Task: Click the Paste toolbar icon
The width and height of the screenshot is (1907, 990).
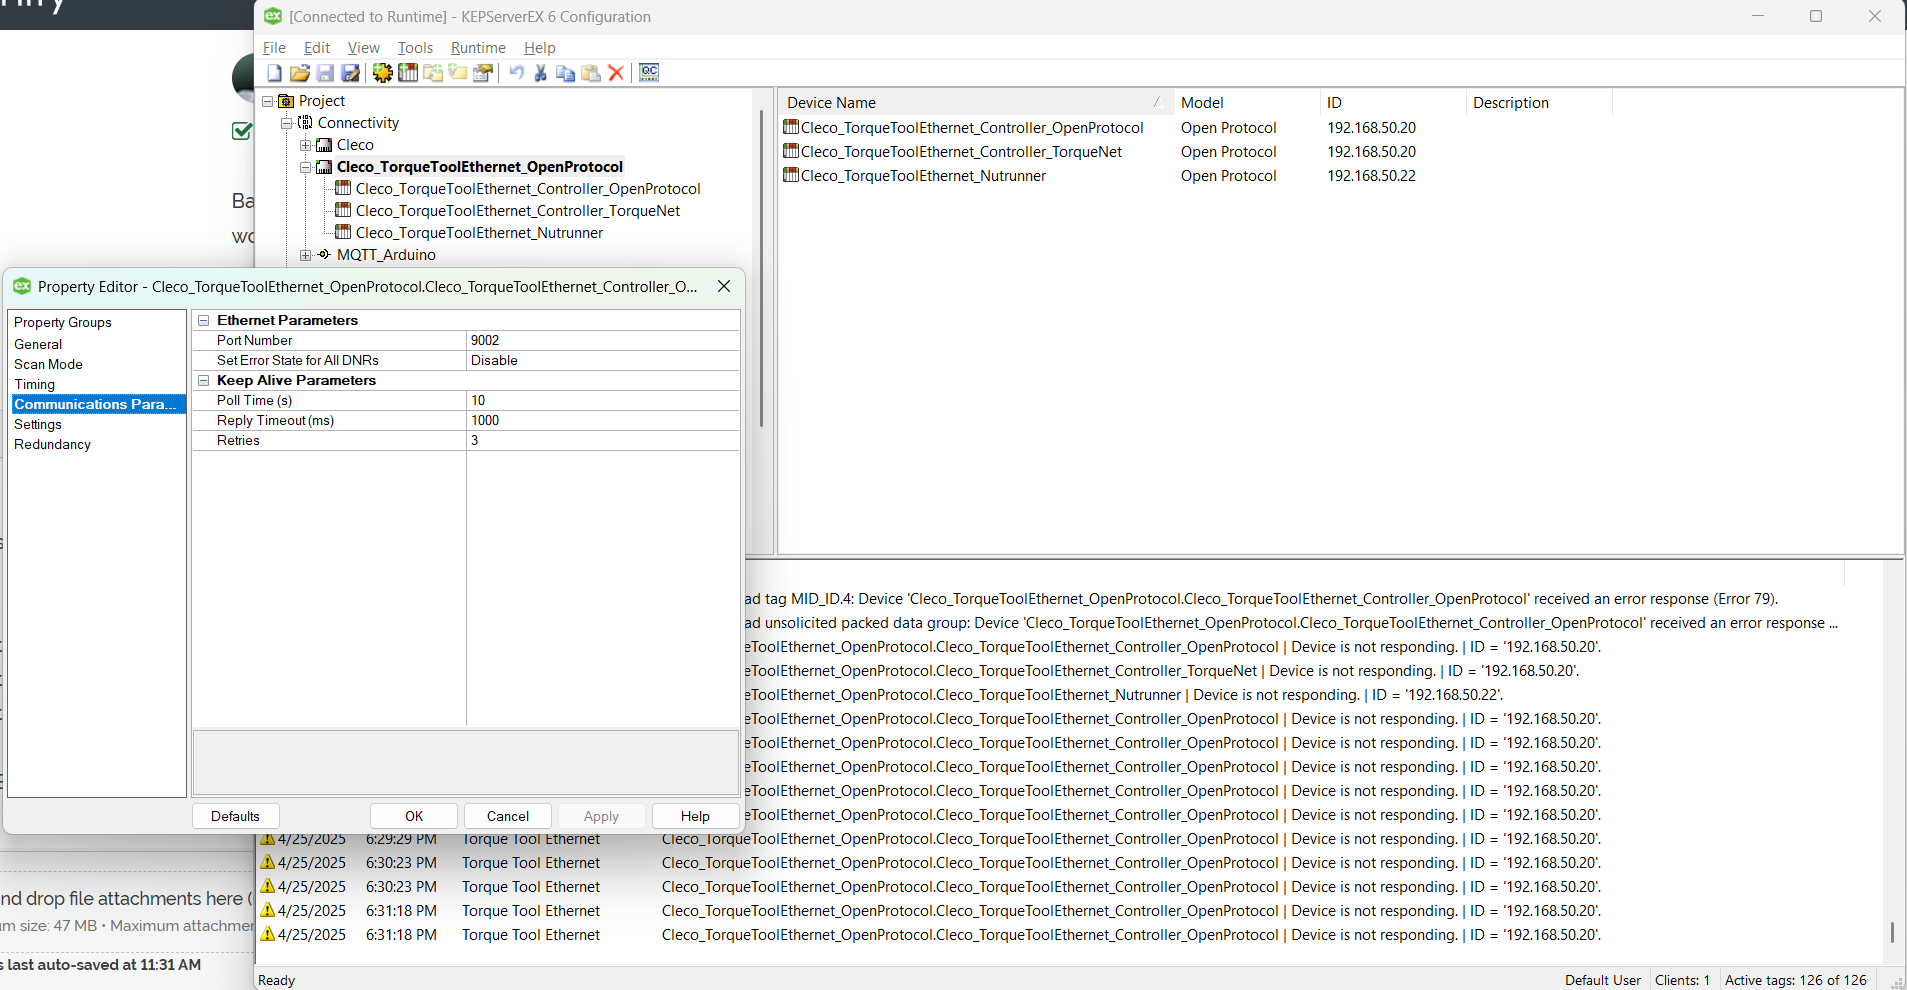Action: 592,73
